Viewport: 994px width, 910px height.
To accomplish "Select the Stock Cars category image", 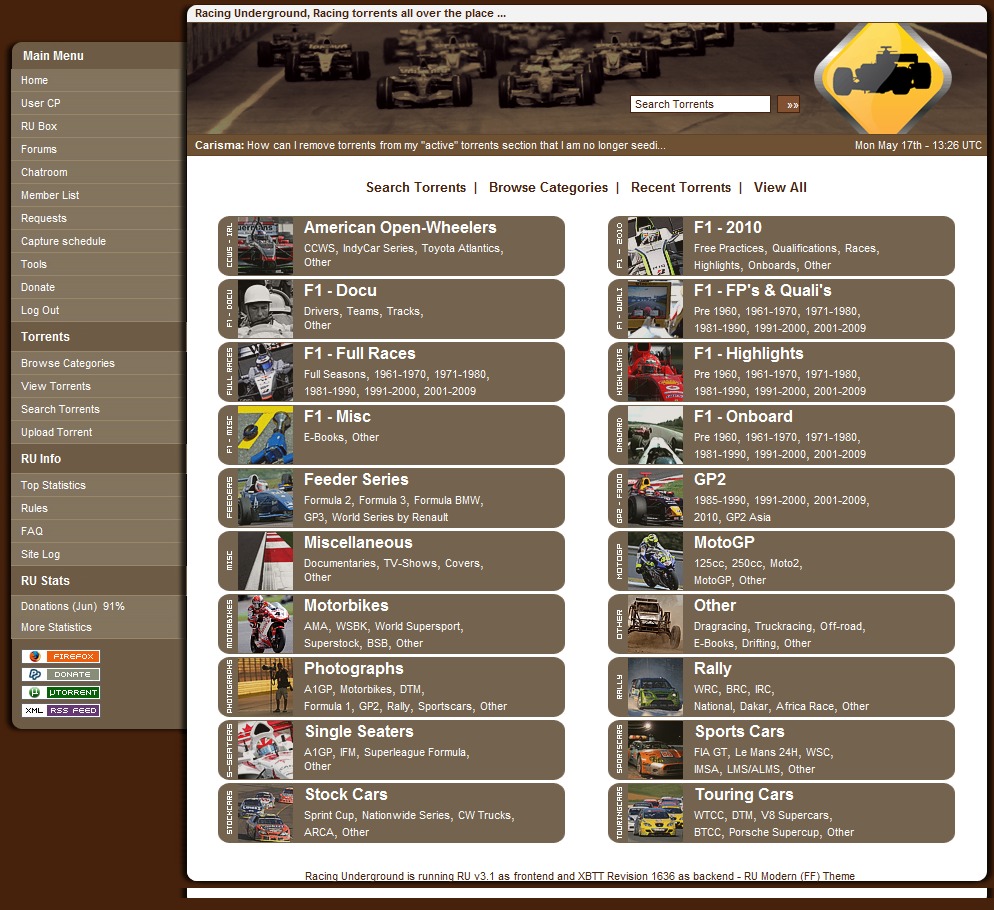I will coord(265,813).
